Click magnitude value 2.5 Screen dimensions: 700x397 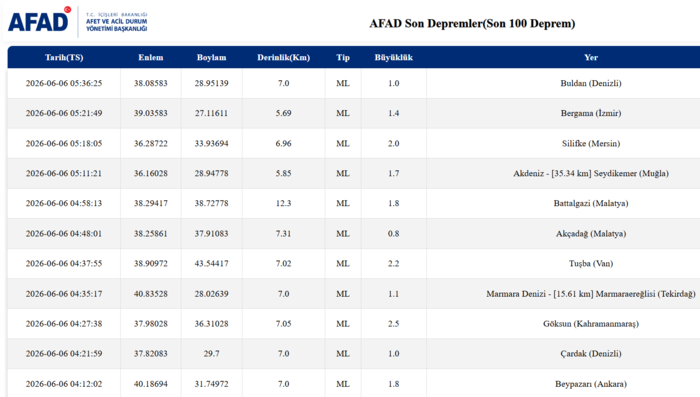[x=393, y=324]
